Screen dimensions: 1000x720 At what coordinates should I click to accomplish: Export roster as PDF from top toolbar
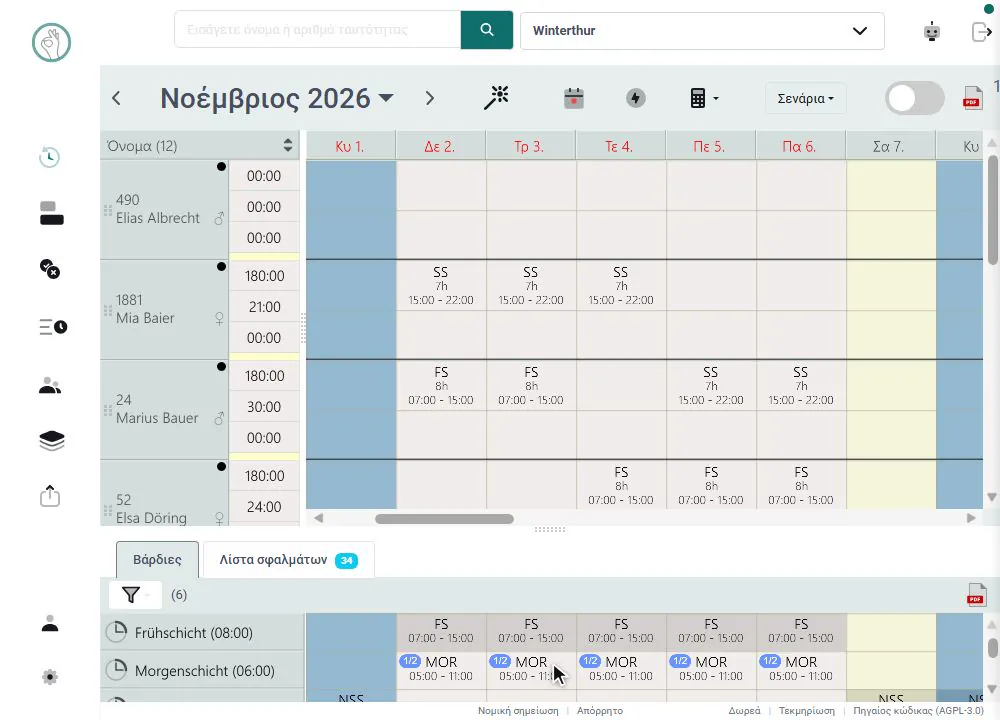(972, 98)
